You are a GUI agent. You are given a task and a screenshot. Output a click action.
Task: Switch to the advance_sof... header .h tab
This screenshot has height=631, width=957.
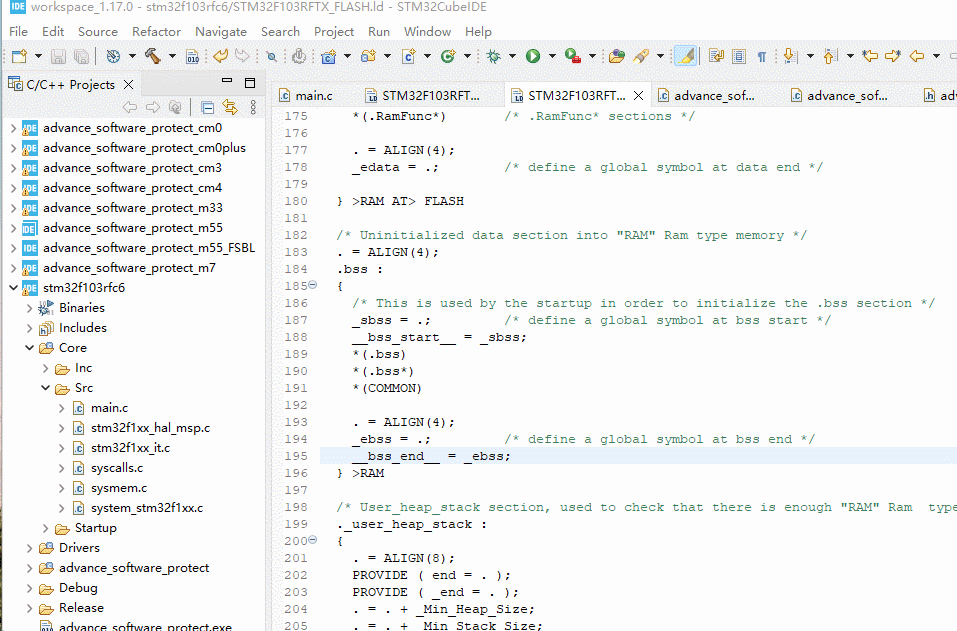(940, 95)
